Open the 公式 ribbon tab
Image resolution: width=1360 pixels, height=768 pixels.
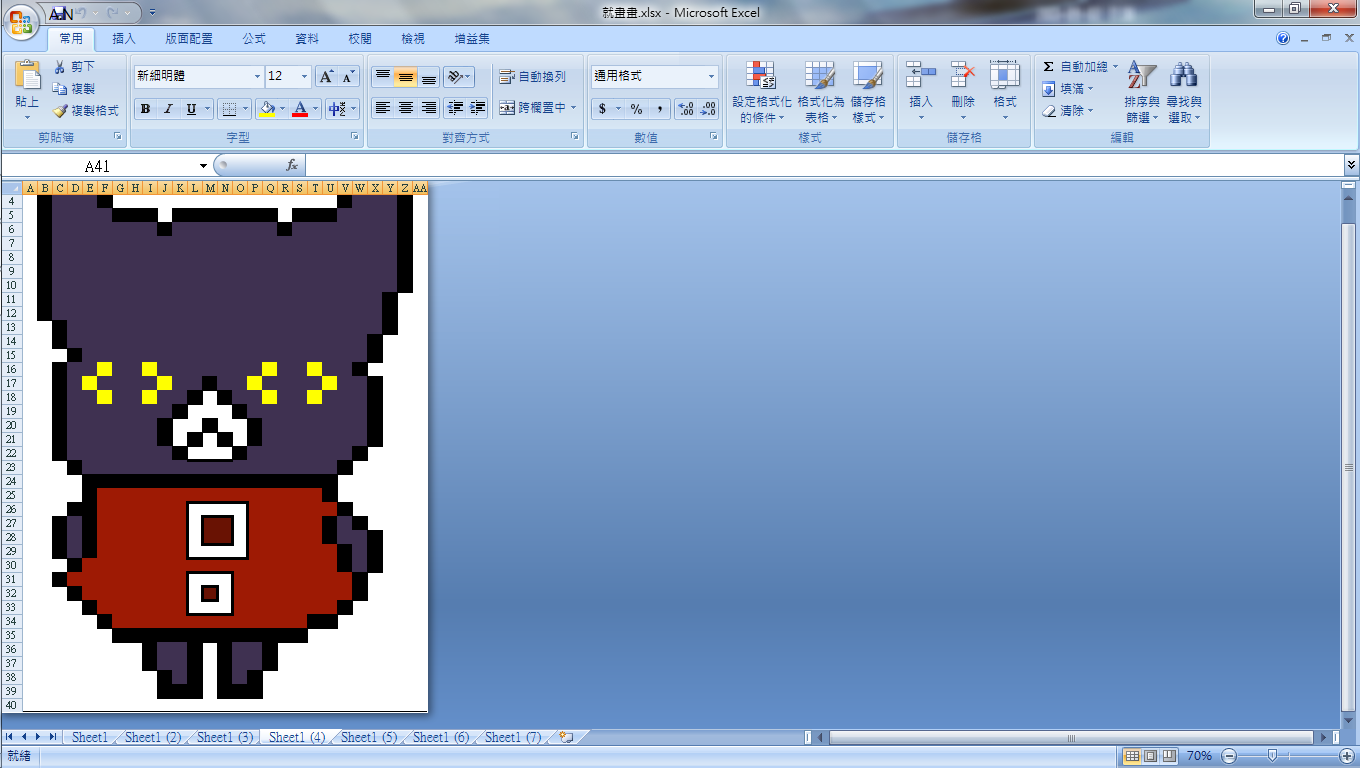pos(254,39)
